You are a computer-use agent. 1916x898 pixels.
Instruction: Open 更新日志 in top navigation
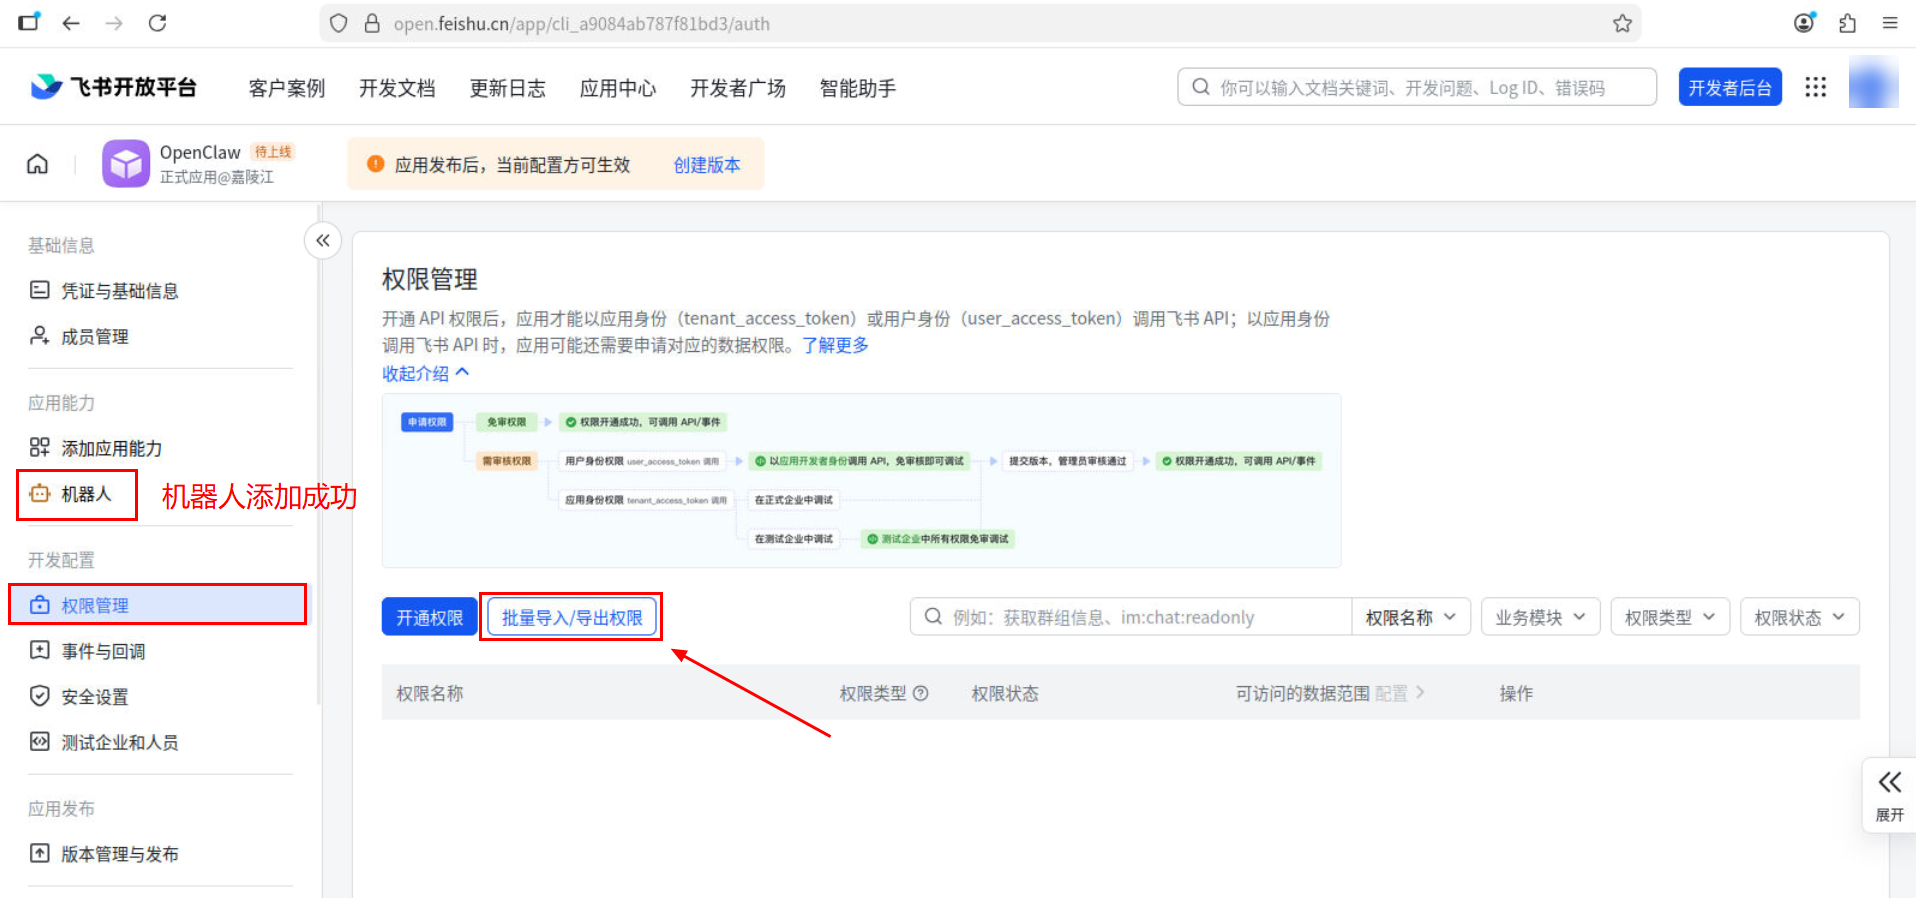508,88
